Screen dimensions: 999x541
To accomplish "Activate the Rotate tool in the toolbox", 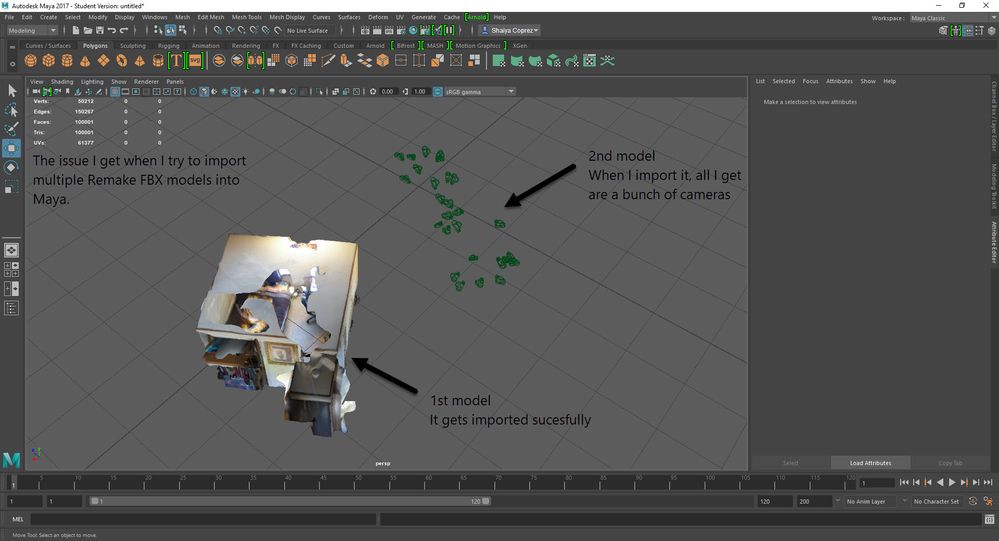I will [x=11, y=168].
